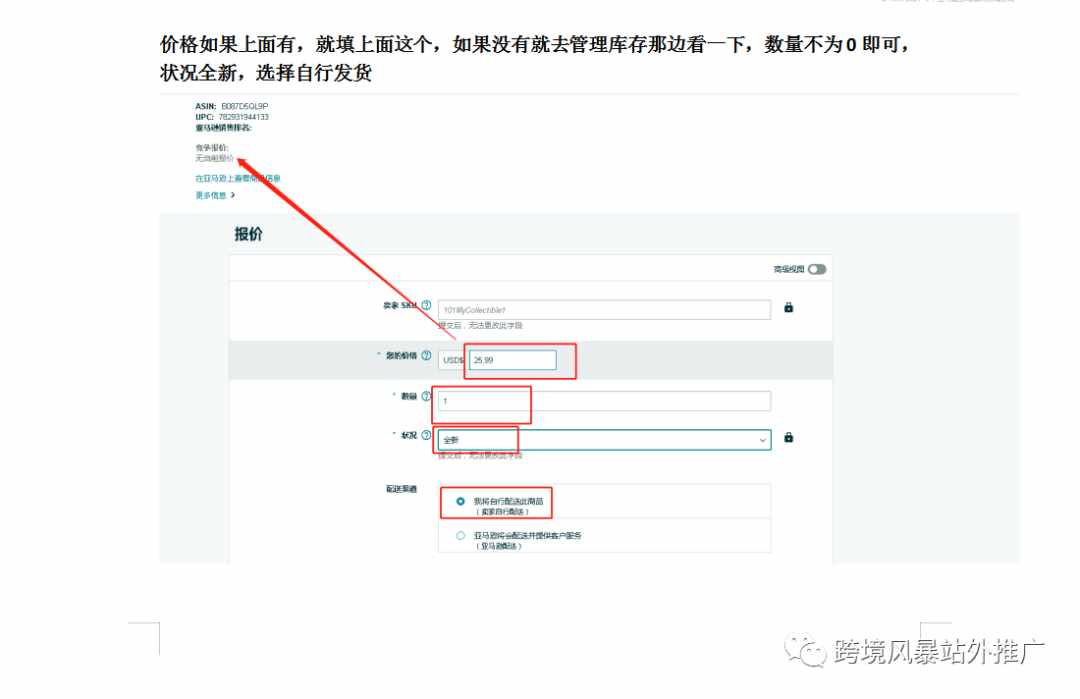Click lock icon next to condition dropdown

point(789,437)
